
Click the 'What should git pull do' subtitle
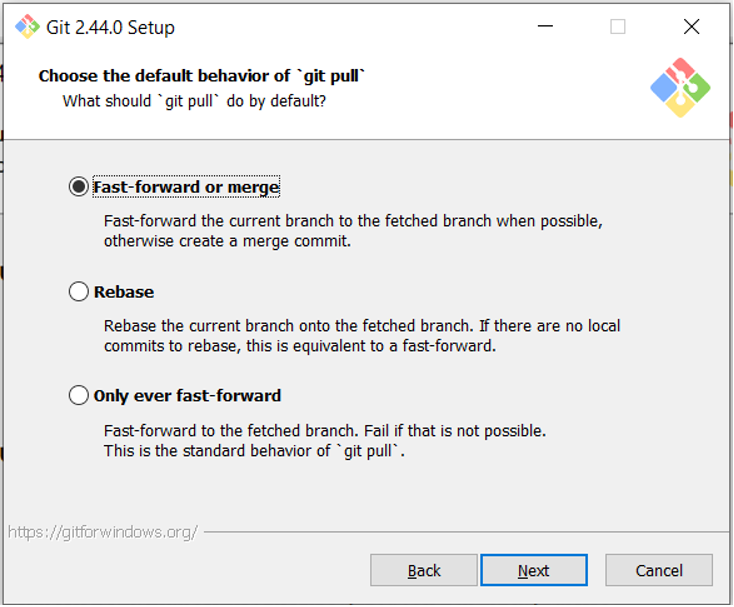point(194,101)
